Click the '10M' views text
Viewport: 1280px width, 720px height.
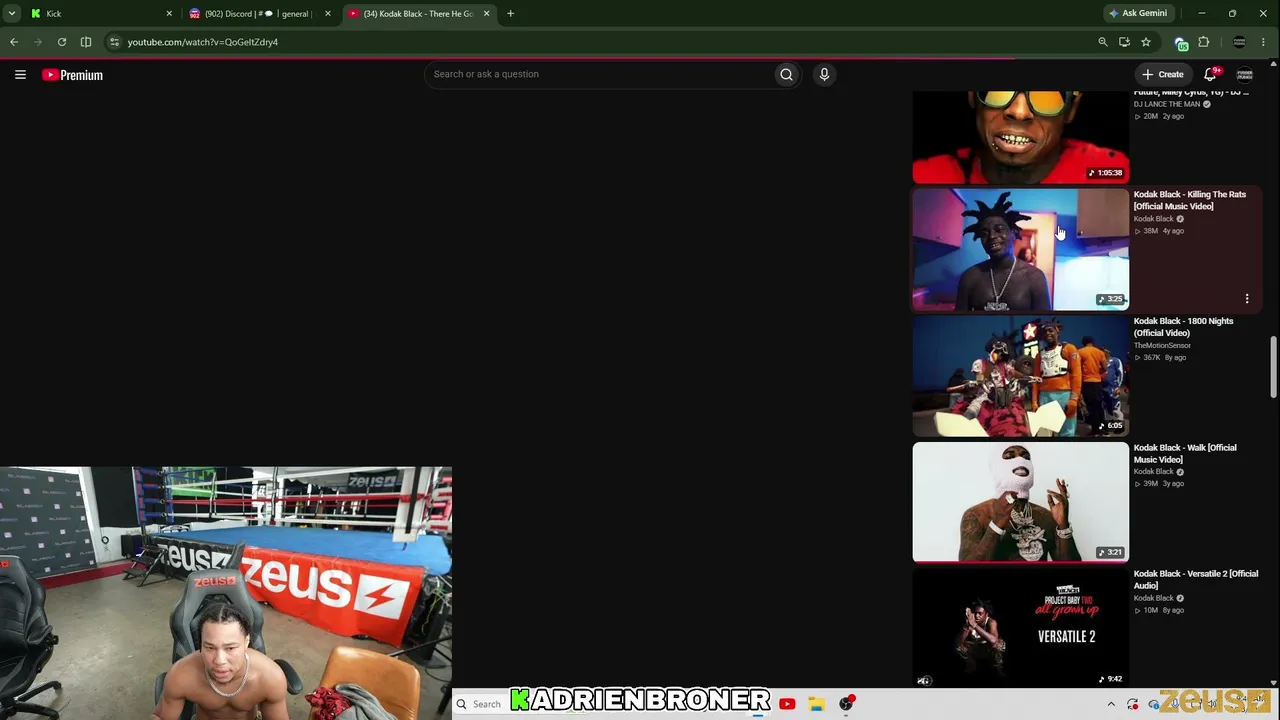1151,610
